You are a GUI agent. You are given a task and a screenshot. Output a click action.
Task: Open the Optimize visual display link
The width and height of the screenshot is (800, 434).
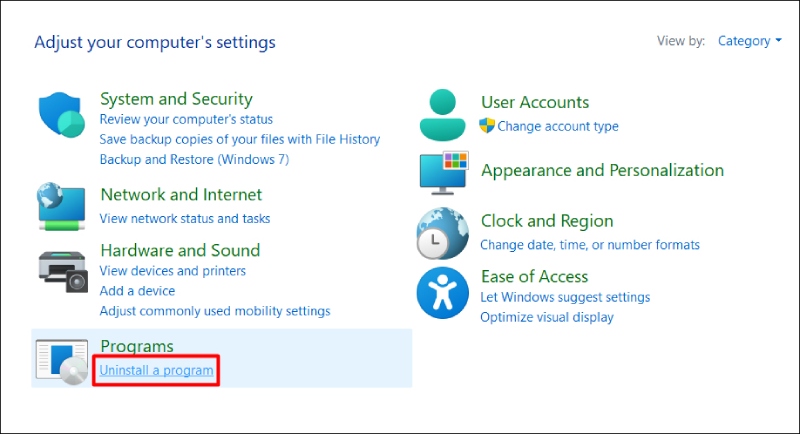click(547, 317)
